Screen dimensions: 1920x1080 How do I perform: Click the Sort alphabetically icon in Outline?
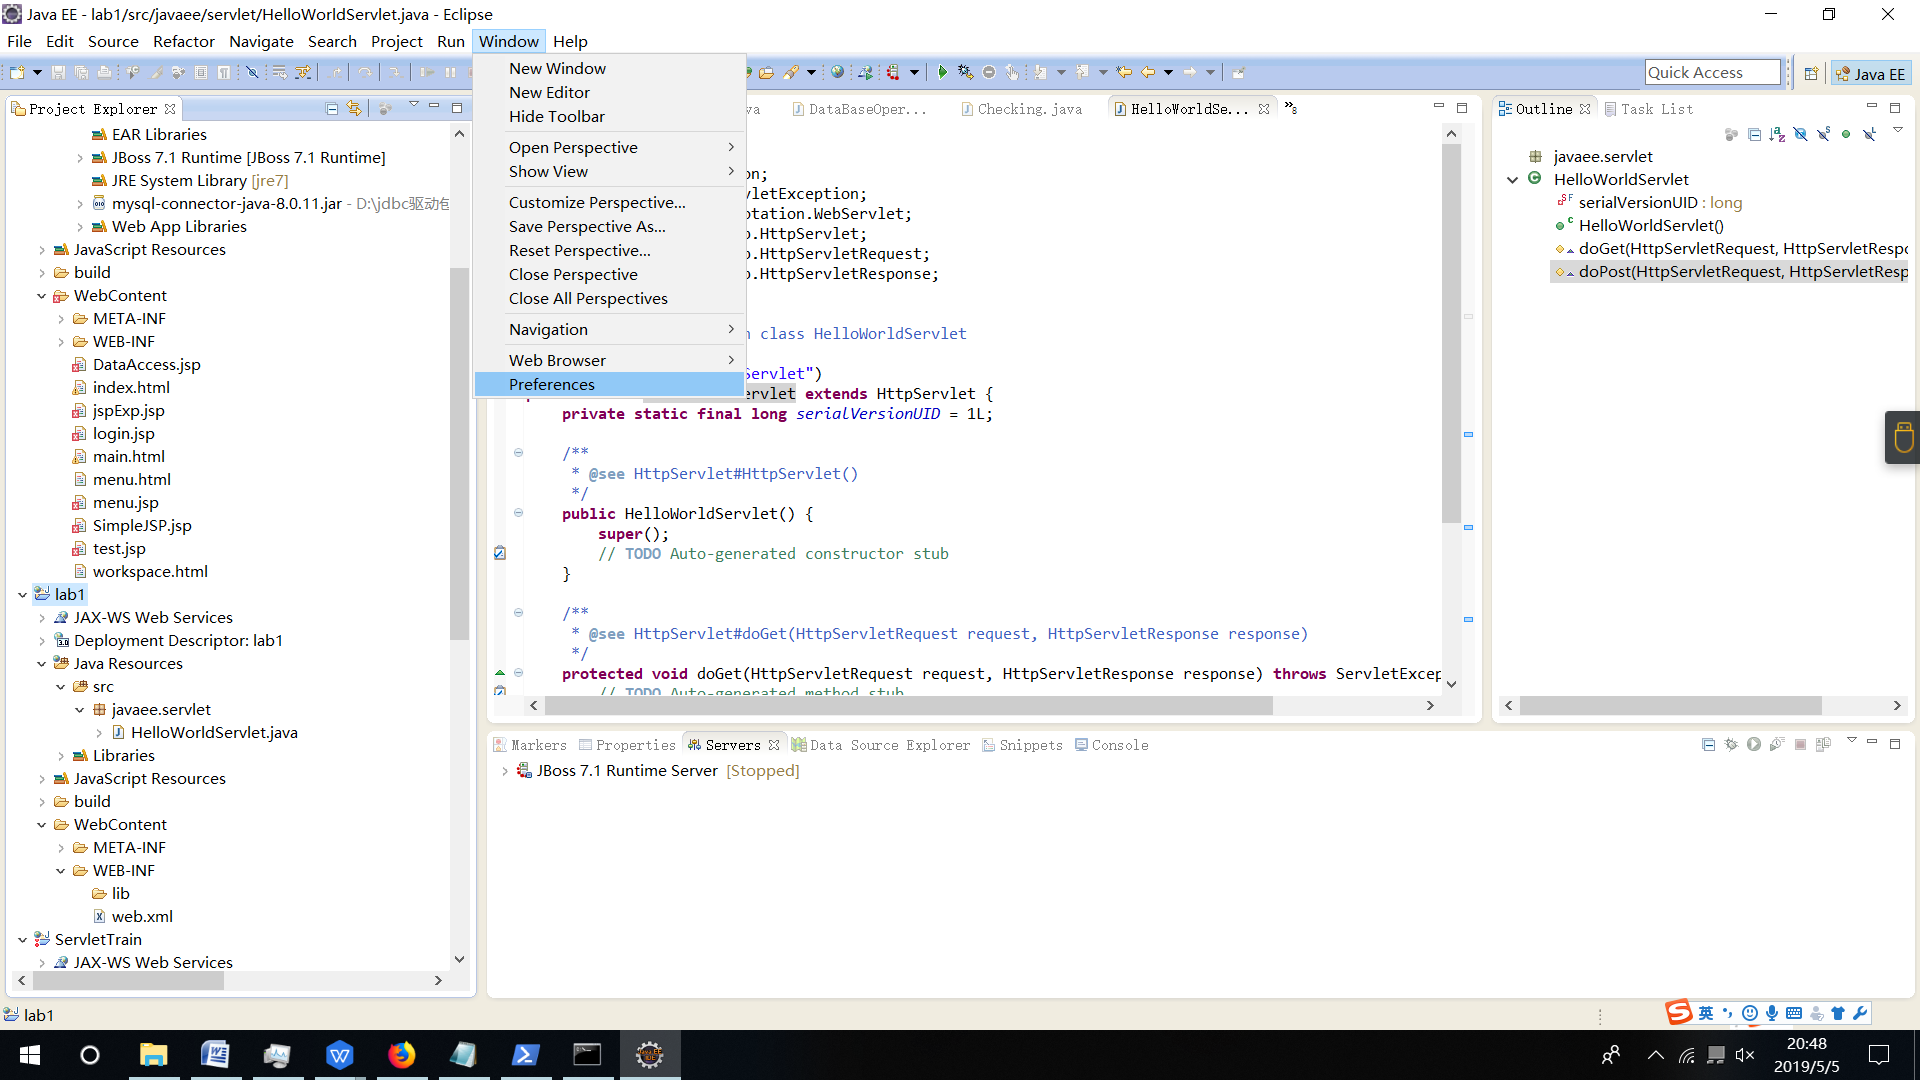click(x=1777, y=134)
